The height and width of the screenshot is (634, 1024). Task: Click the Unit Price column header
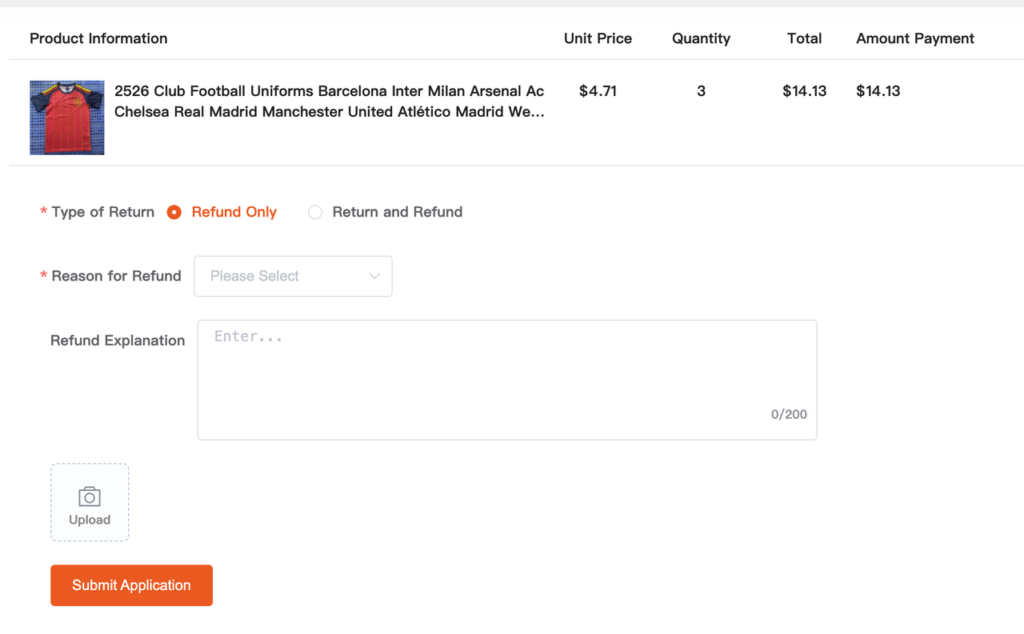[x=598, y=39]
